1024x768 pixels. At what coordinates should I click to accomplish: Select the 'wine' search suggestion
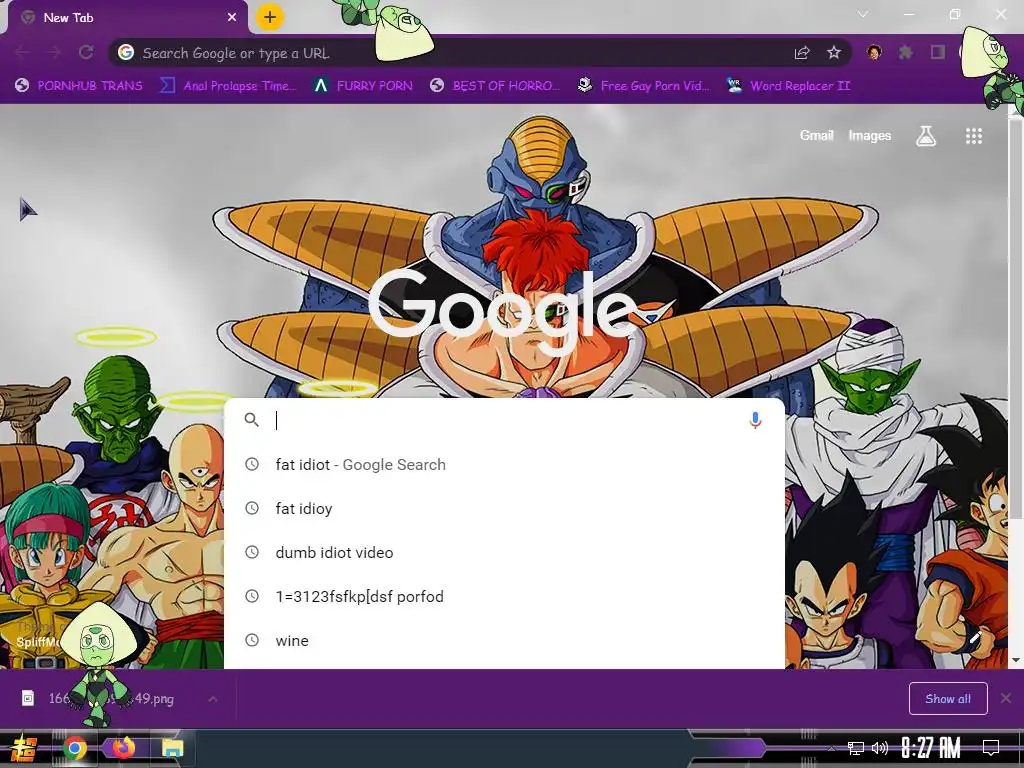click(x=504, y=640)
